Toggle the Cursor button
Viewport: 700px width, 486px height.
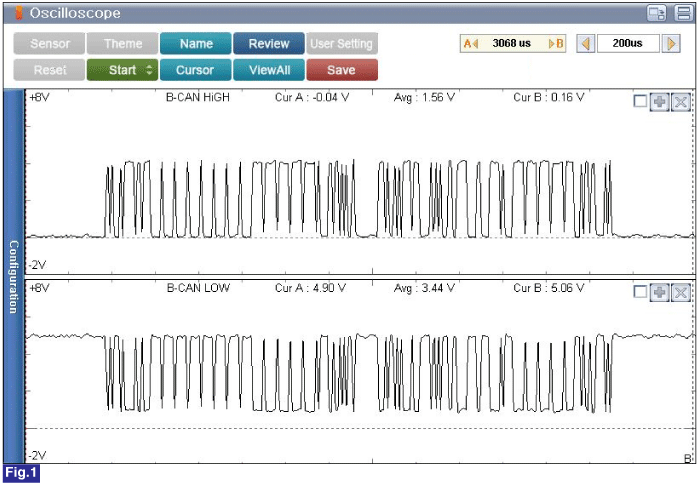tap(196, 70)
